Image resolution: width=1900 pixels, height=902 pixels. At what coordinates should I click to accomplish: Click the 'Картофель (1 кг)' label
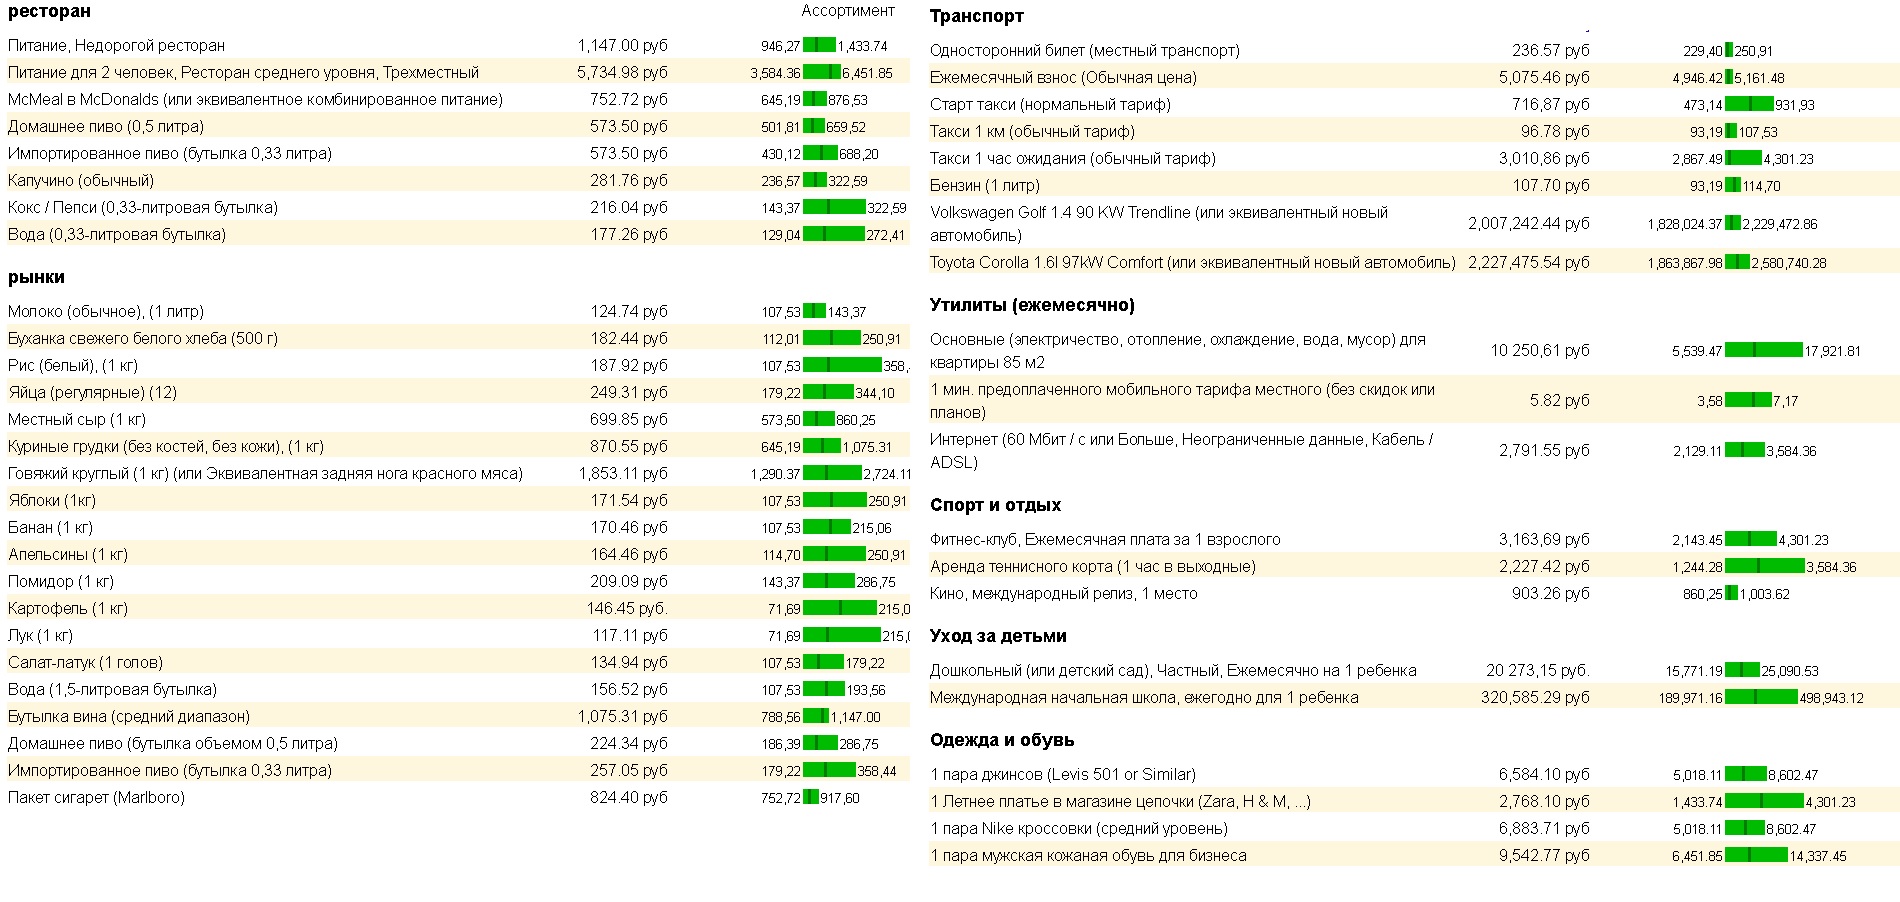point(68,609)
